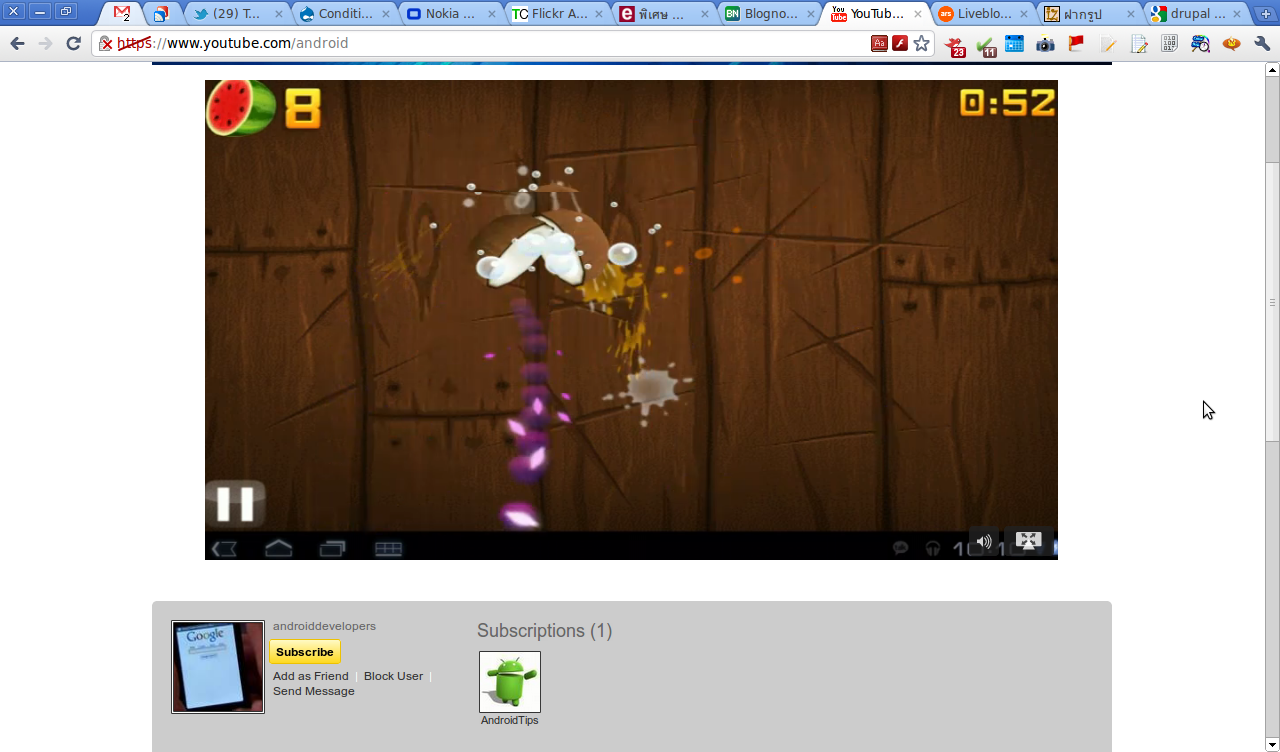
Task: Tap the Android recent apps icon in video
Action: [x=332, y=548]
